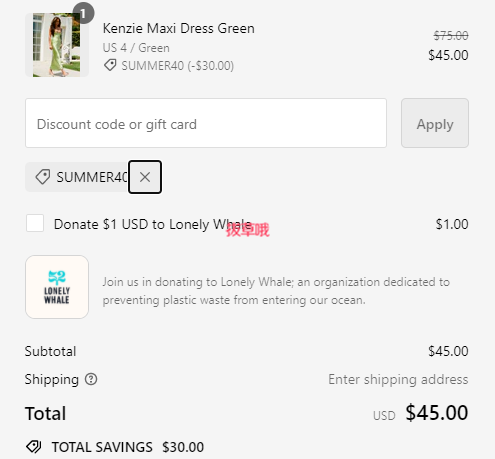
Task: Open the shipping help question mark icon
Action: (x=91, y=379)
